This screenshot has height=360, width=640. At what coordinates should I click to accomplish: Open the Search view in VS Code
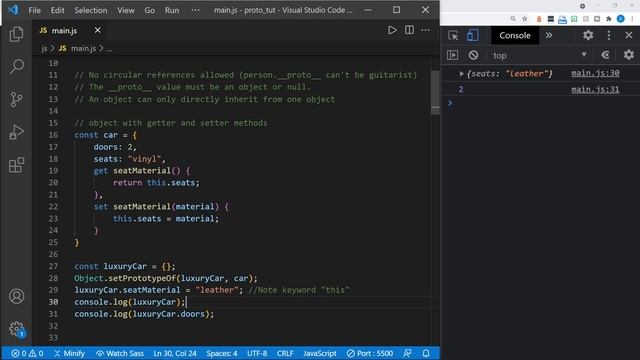(x=16, y=67)
